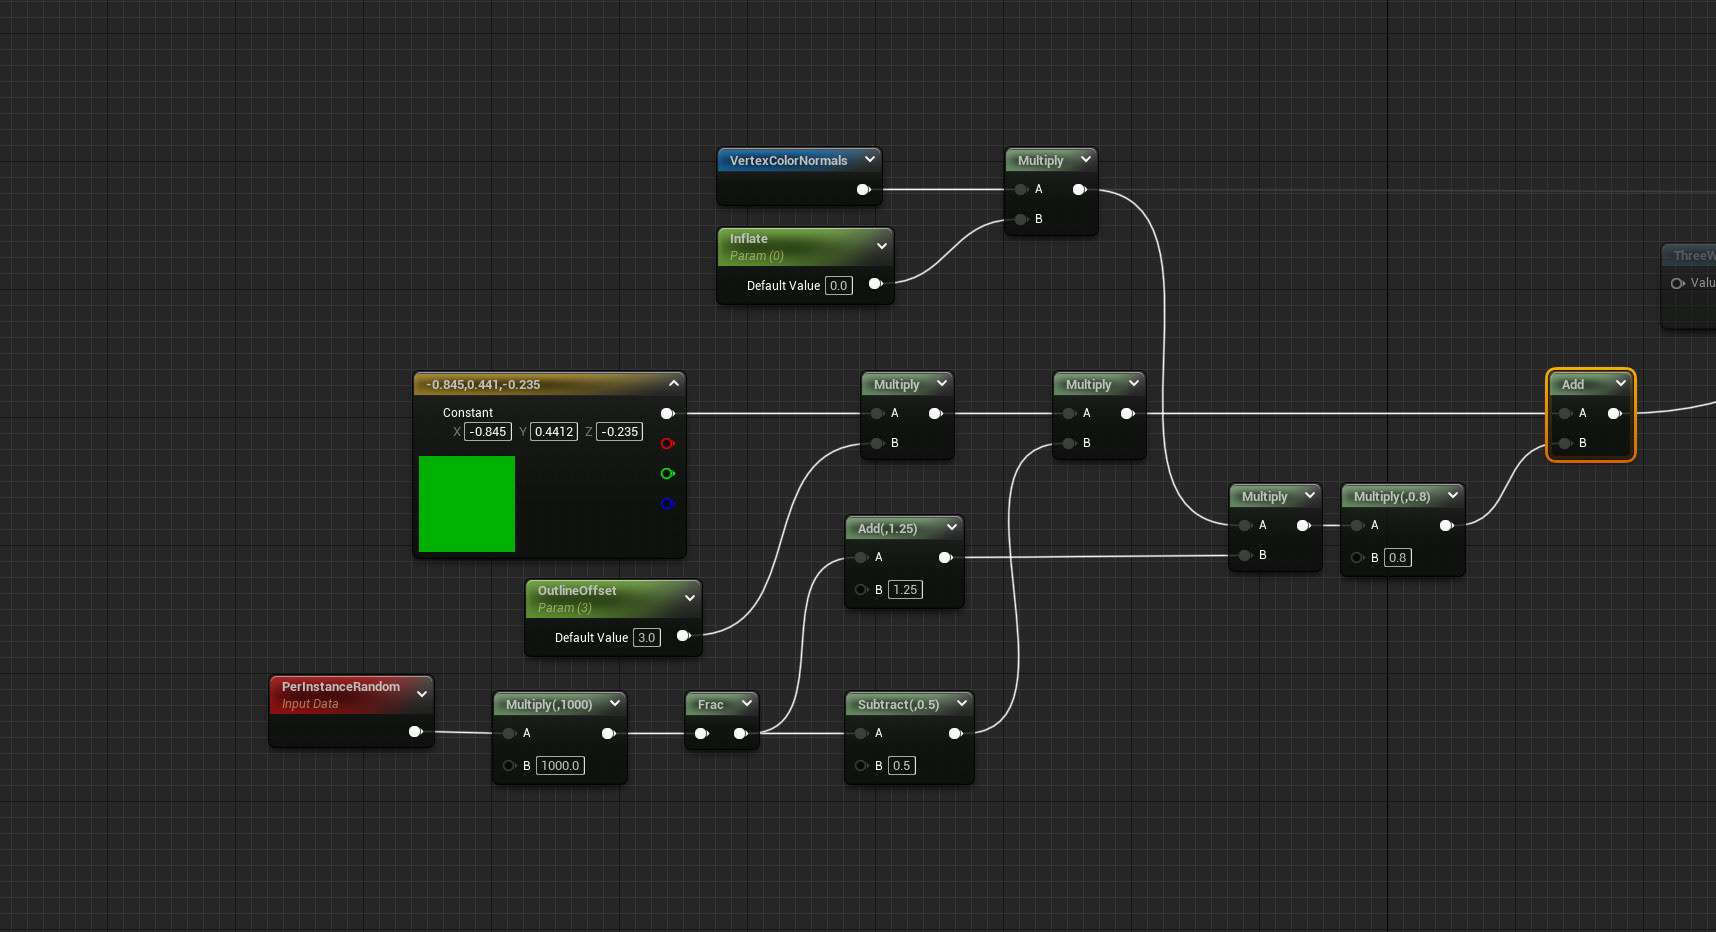The height and width of the screenshot is (932, 1716).
Task: Expand the Add(,1.25) node chevron
Action: [952, 527]
